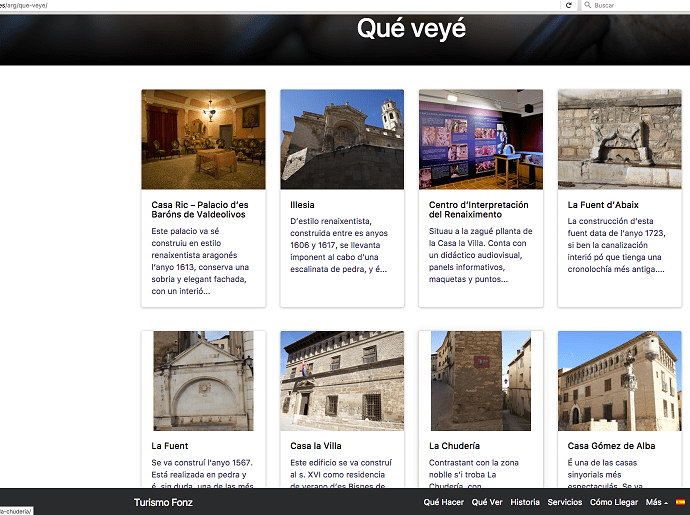Reload the page with the browser refresh icon
This screenshot has height=515, width=690.
pos(569,5)
